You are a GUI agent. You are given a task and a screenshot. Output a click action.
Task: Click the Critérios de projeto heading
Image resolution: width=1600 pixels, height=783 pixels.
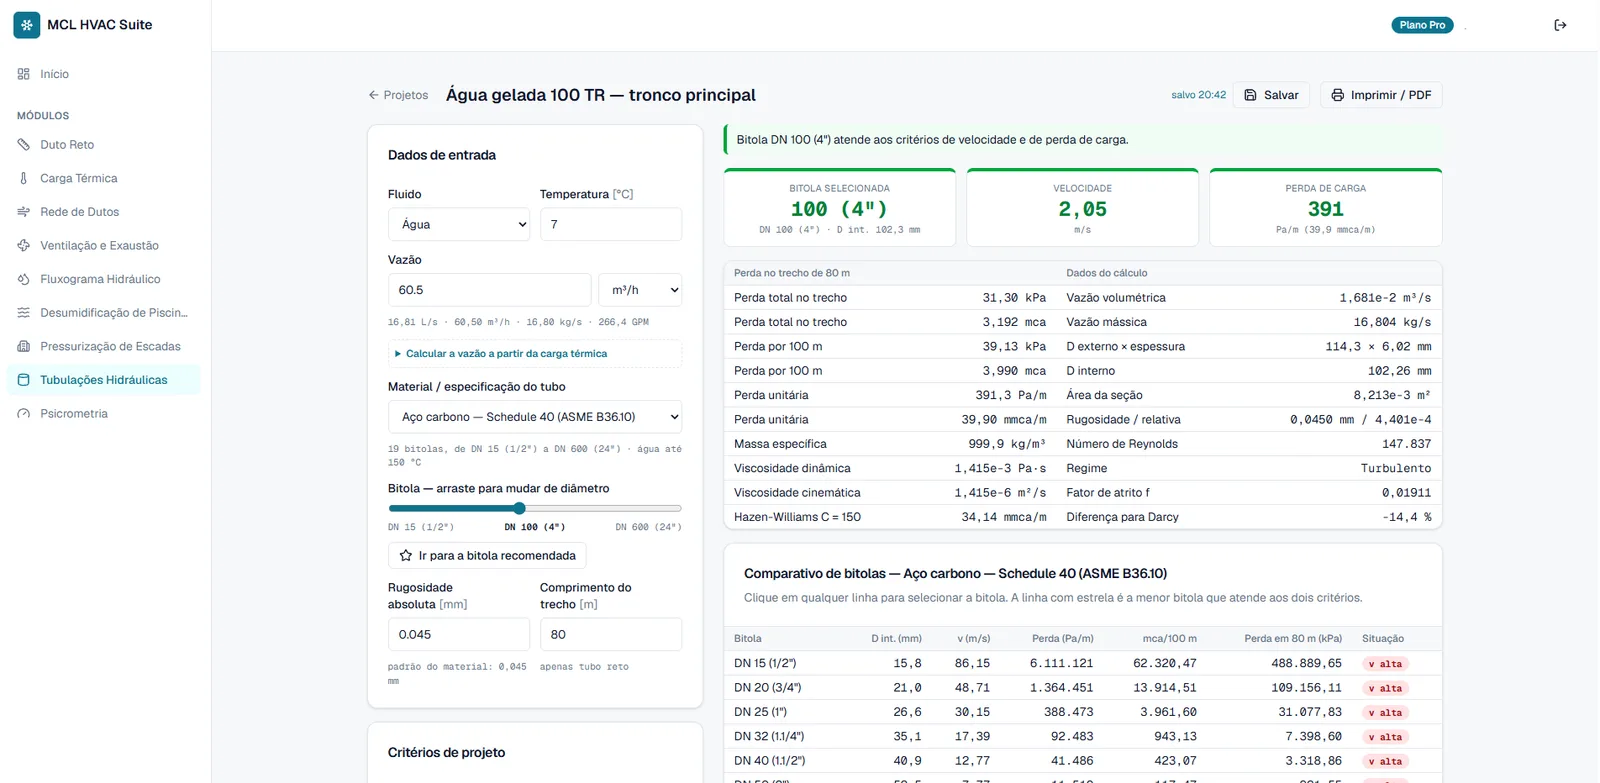[x=446, y=753]
